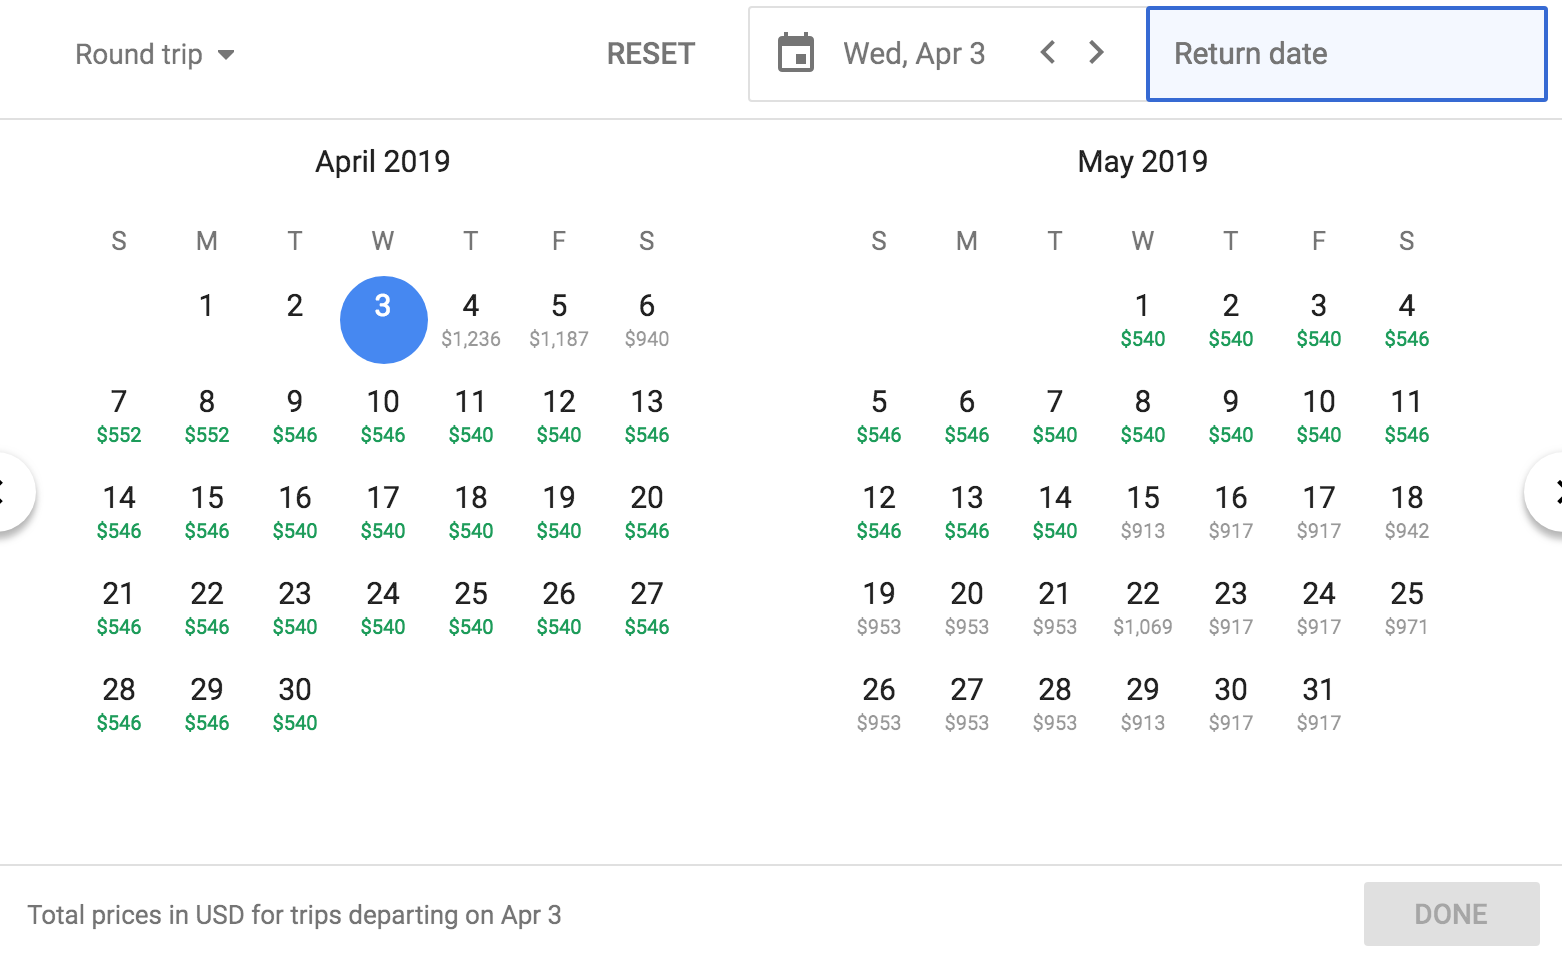Pick April 7 priced at $552

[x=119, y=415]
